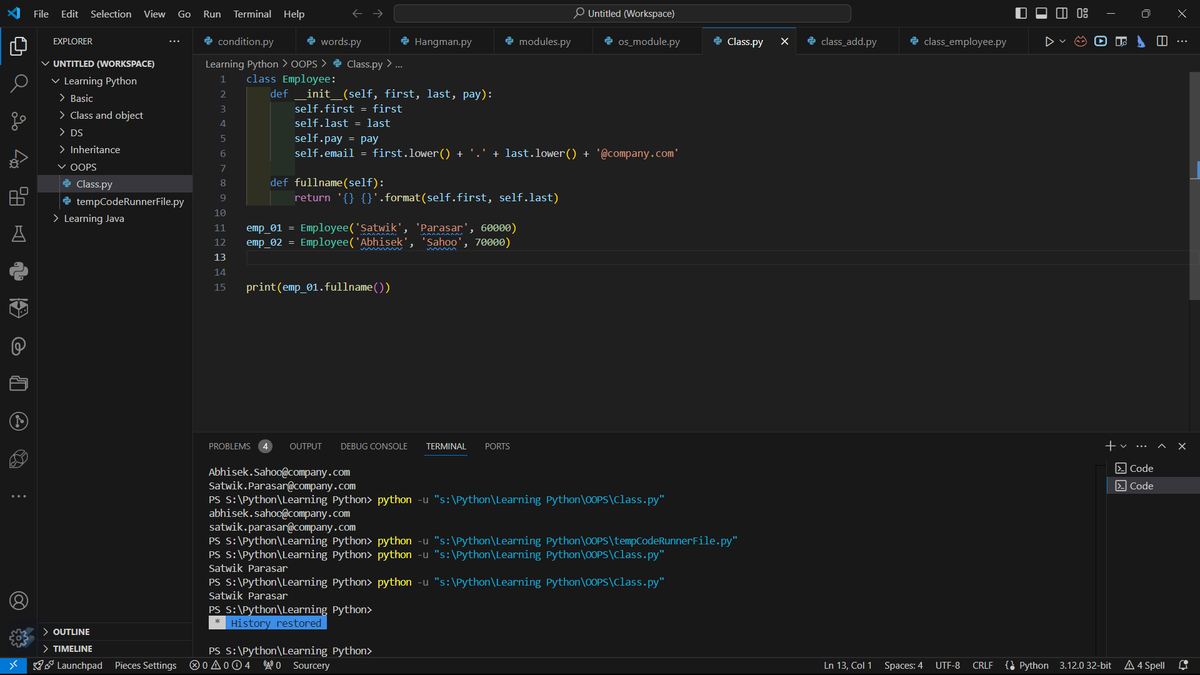Image resolution: width=1200 pixels, height=675 pixels.
Task: Toggle the primary side bar
Action: 1020,13
